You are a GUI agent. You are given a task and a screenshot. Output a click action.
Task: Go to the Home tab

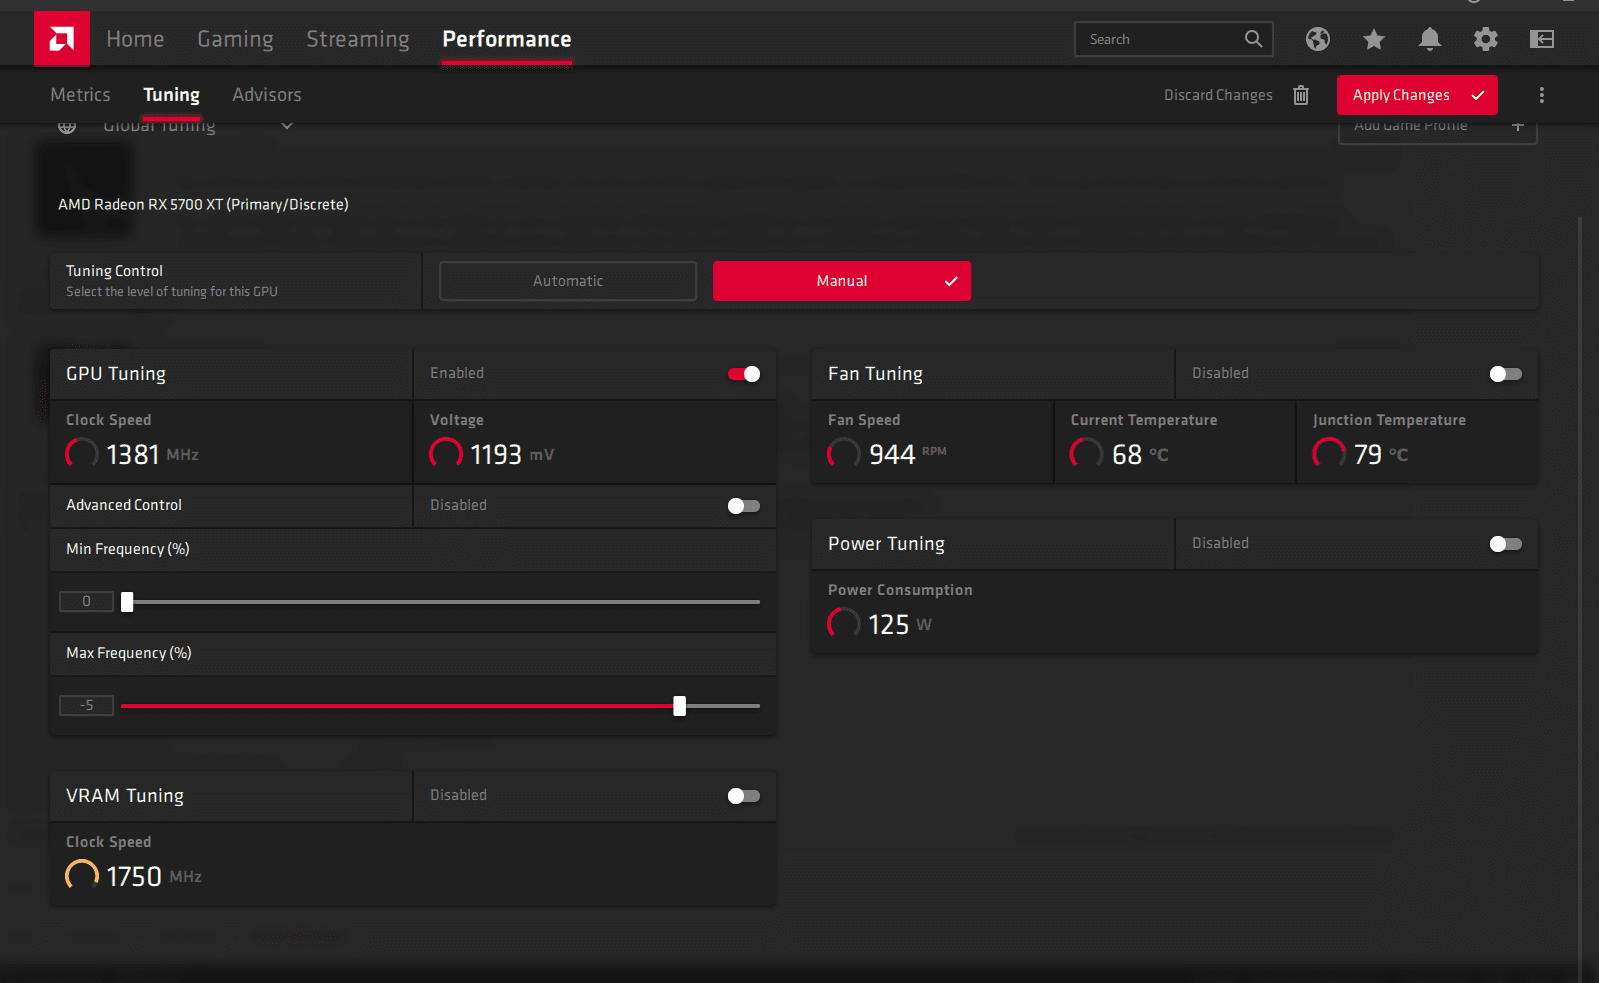coord(135,39)
